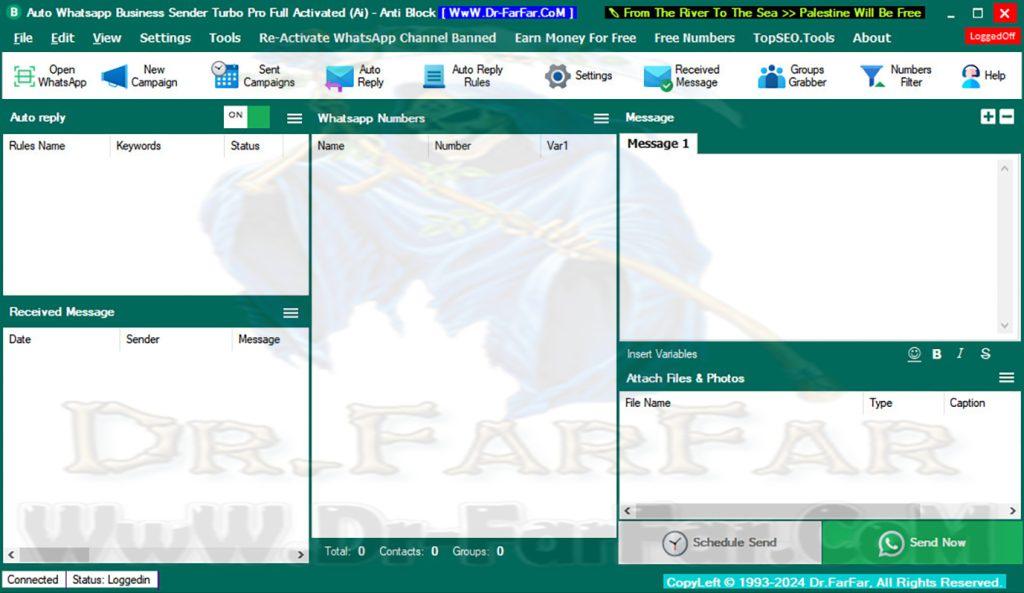Click the Schedule Send button
This screenshot has width=1024, height=593.
[x=720, y=542]
